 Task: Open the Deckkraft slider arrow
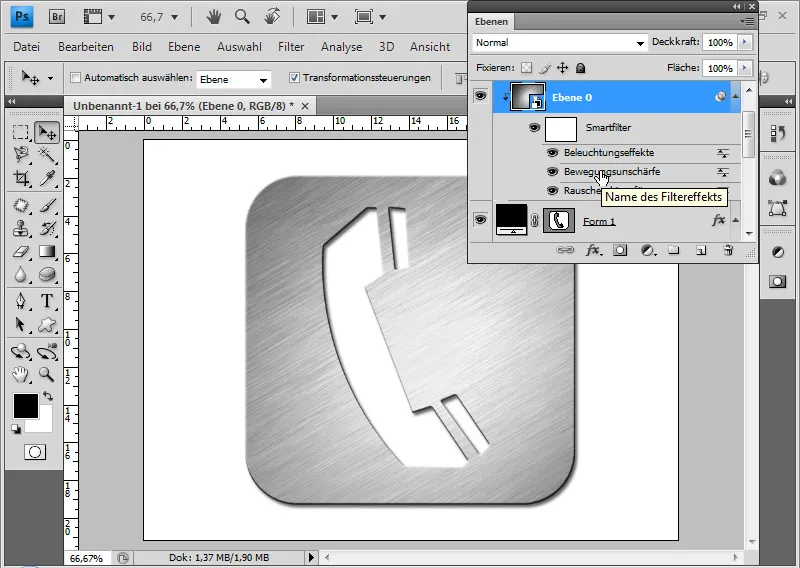point(745,42)
